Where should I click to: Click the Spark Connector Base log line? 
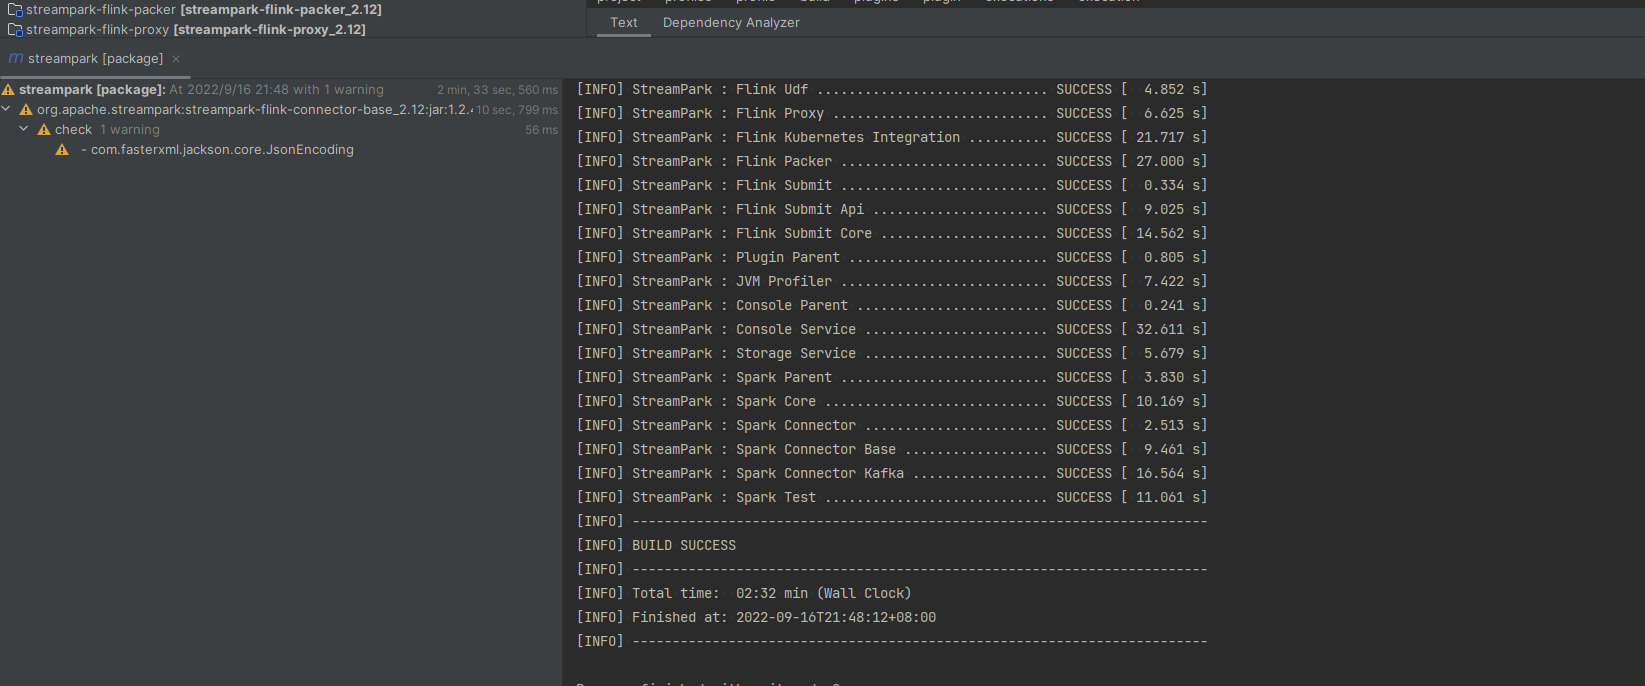point(892,450)
